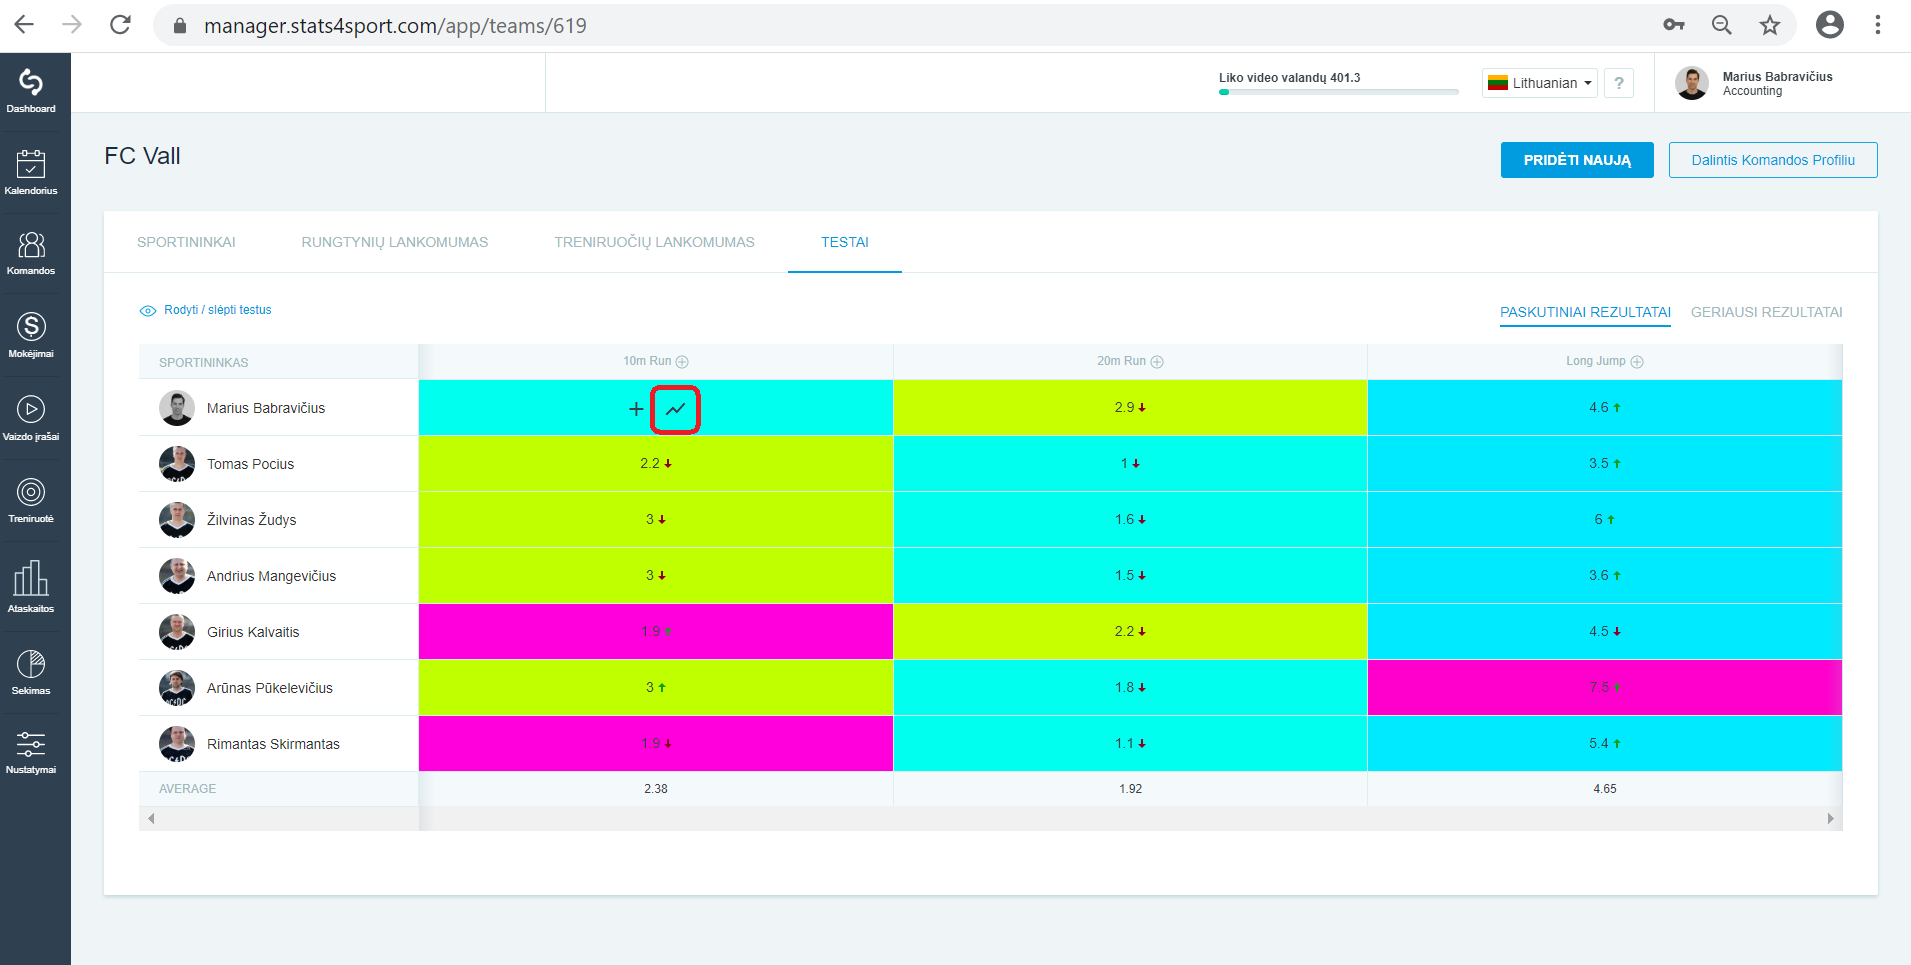This screenshot has height=965, width=1911.
Task: Open Ataskaitos reports icon
Action: coord(31,586)
